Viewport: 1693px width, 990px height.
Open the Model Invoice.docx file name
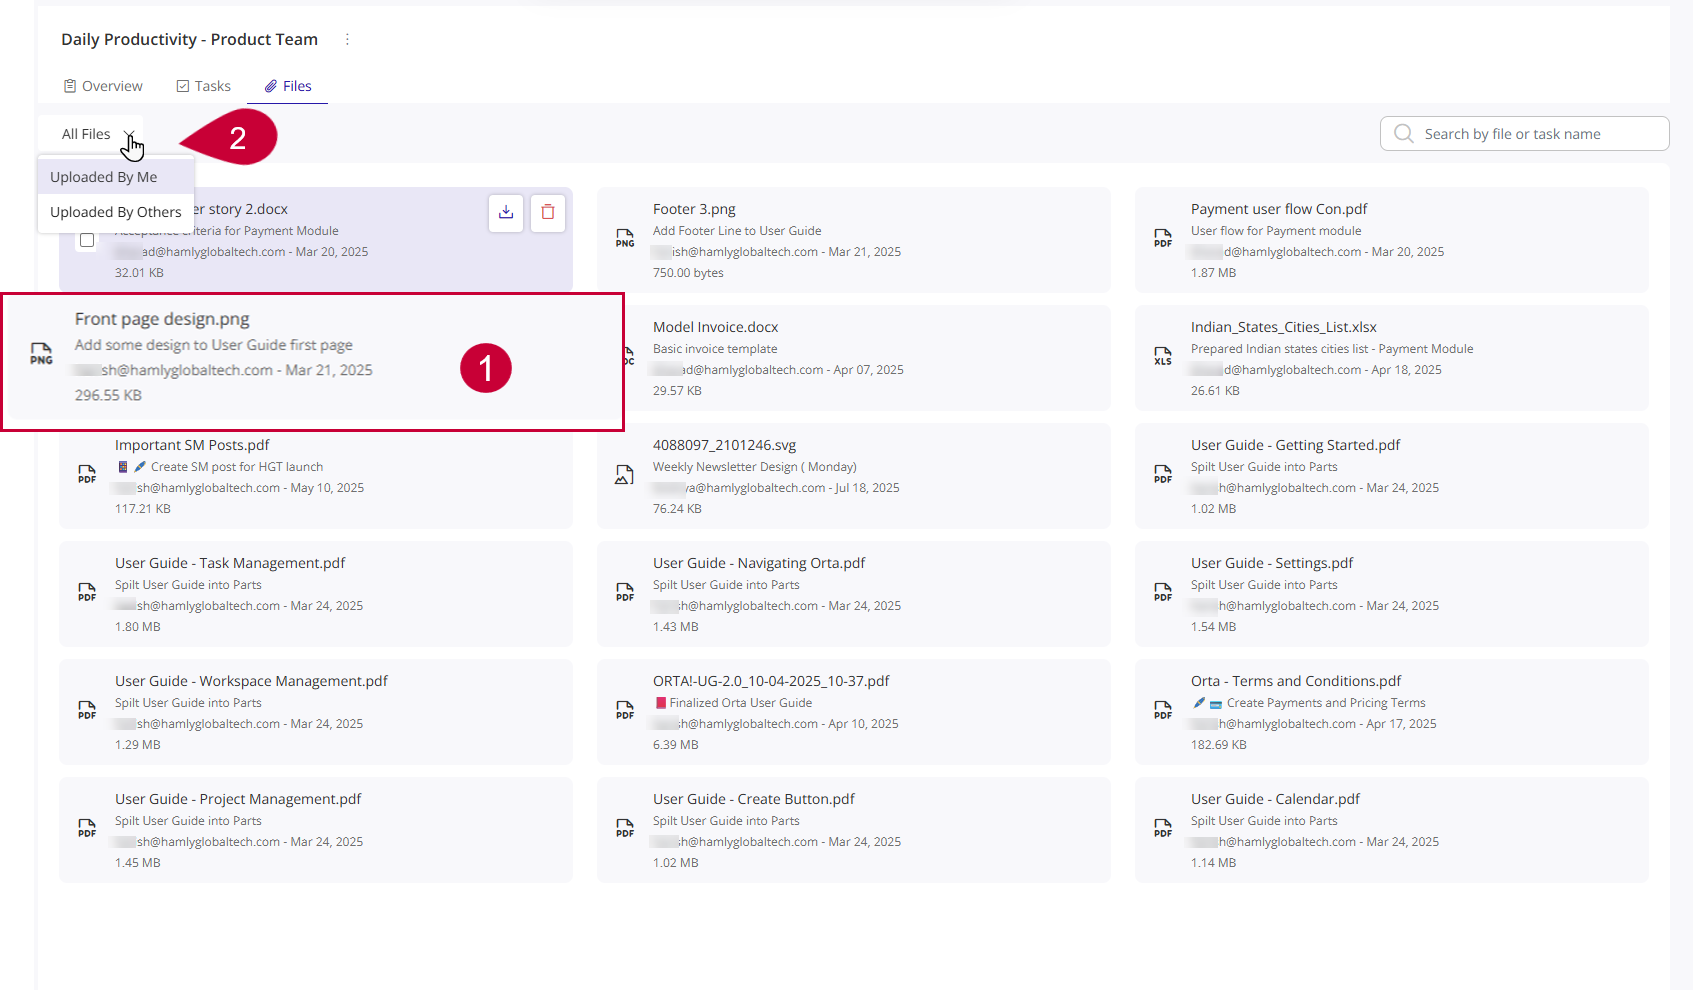tap(715, 327)
